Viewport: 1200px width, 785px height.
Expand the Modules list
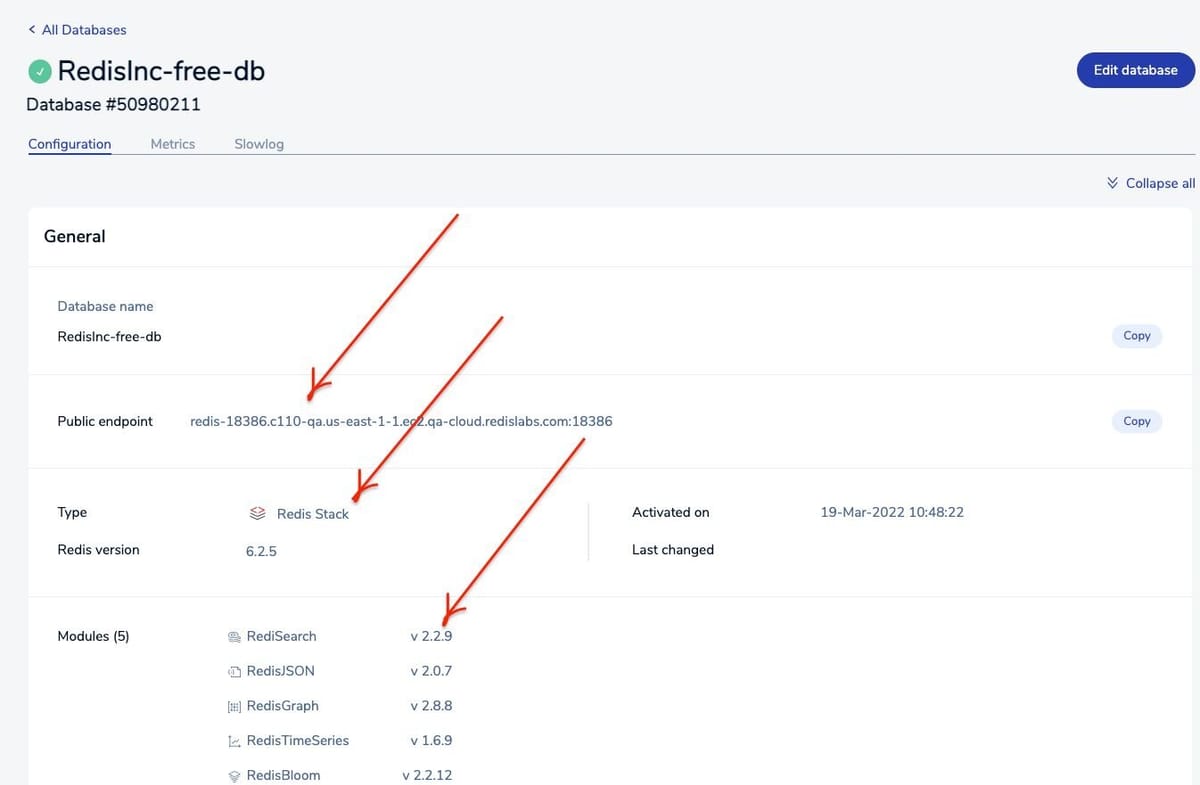pos(93,636)
